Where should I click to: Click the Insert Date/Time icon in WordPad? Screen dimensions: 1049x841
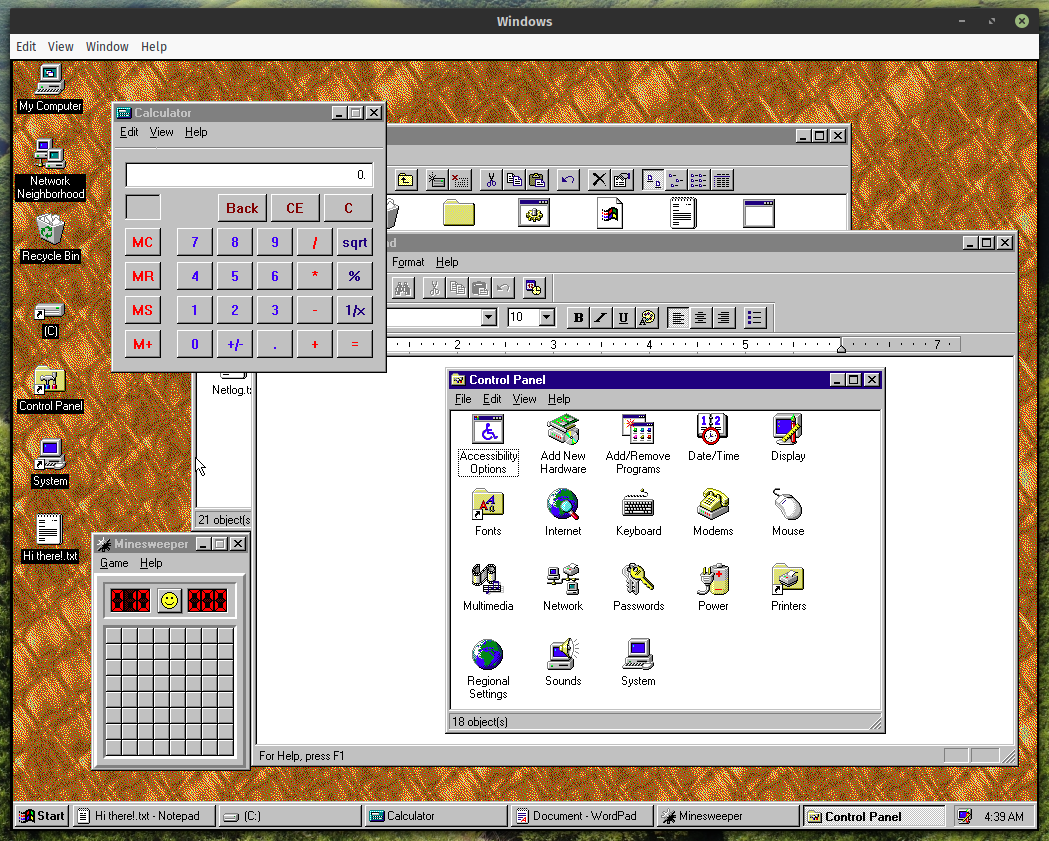[x=533, y=288]
